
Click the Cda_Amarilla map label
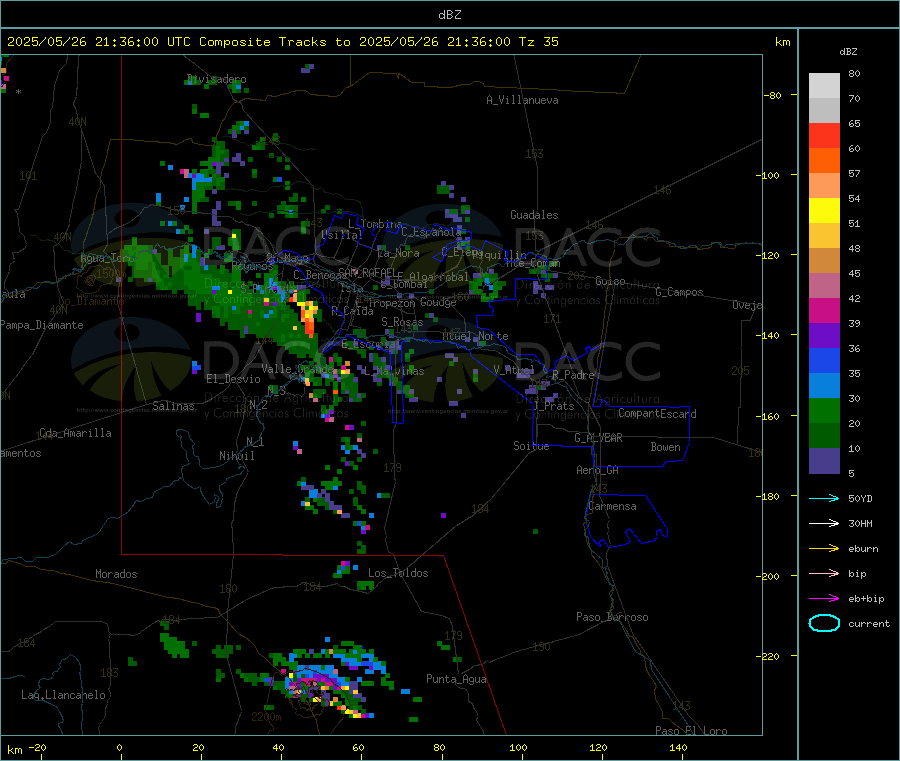click(x=76, y=433)
